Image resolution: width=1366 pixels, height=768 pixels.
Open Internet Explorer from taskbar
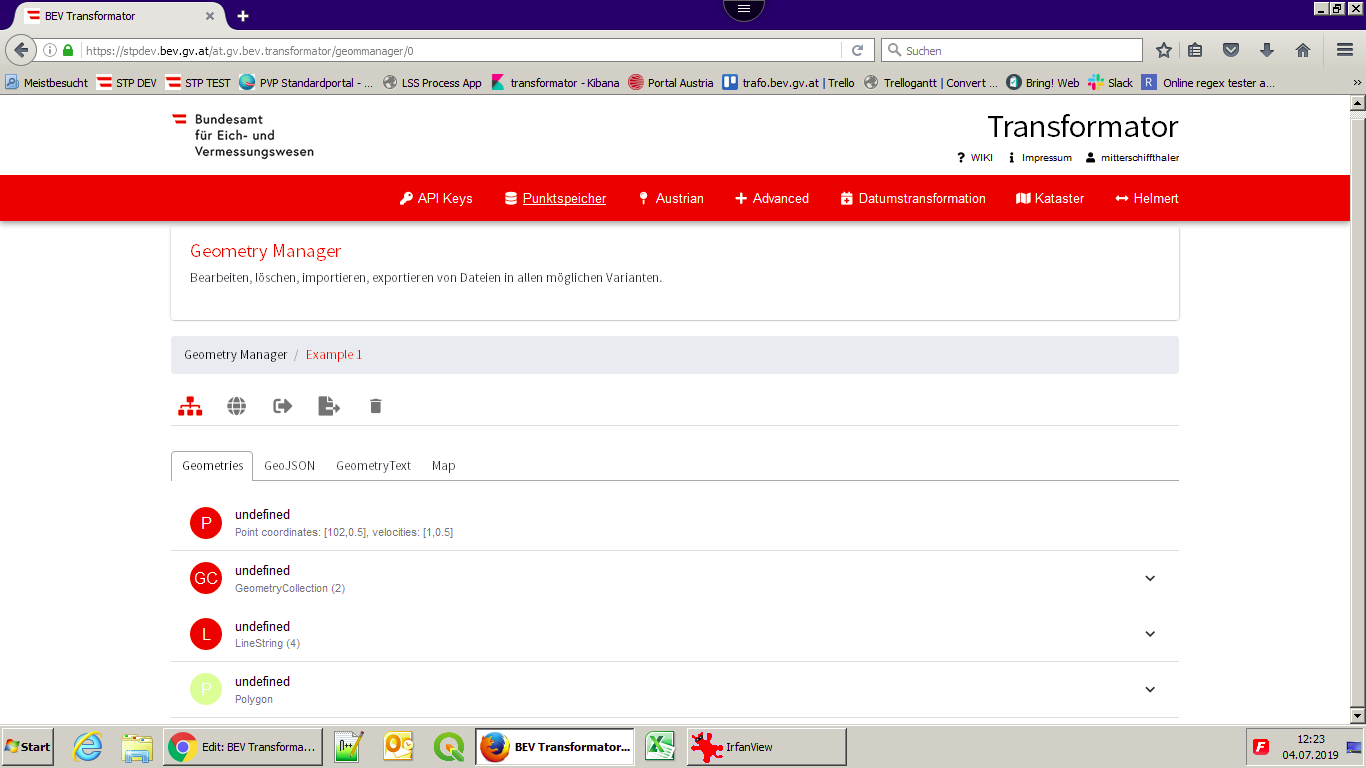coord(88,747)
